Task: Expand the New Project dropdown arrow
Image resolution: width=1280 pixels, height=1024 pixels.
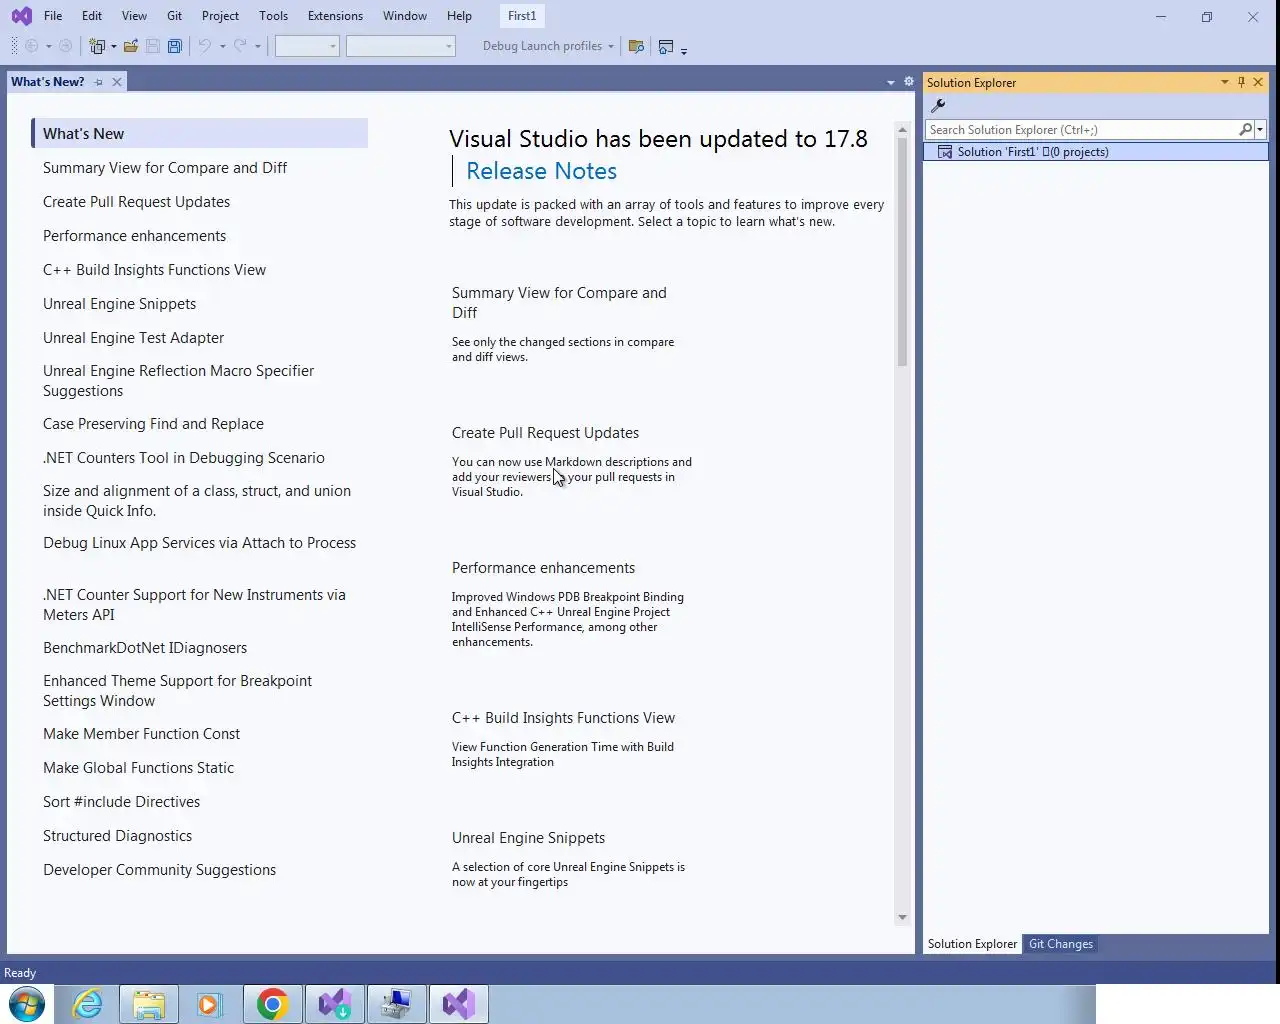Action: (113, 46)
